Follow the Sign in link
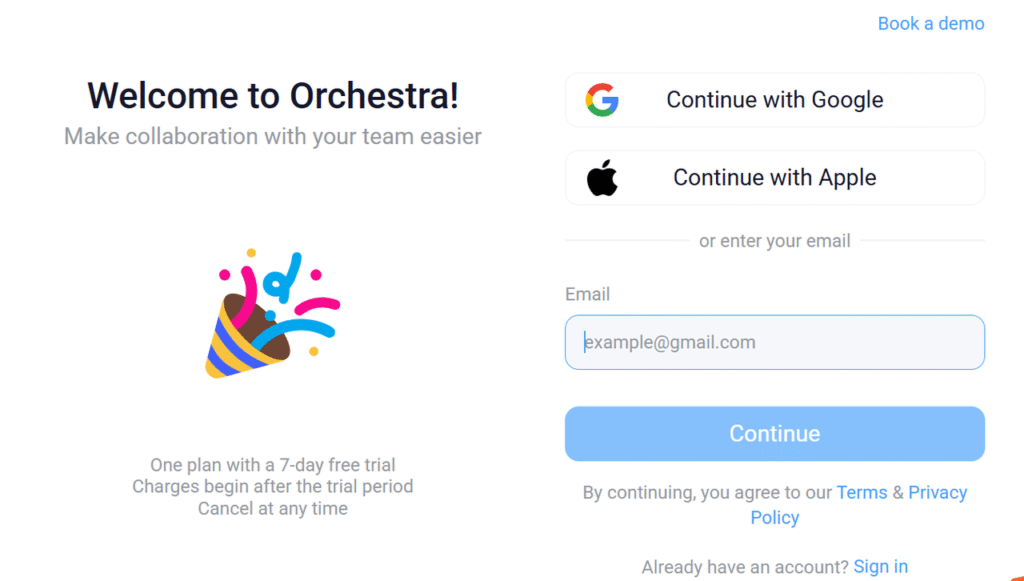 [880, 566]
